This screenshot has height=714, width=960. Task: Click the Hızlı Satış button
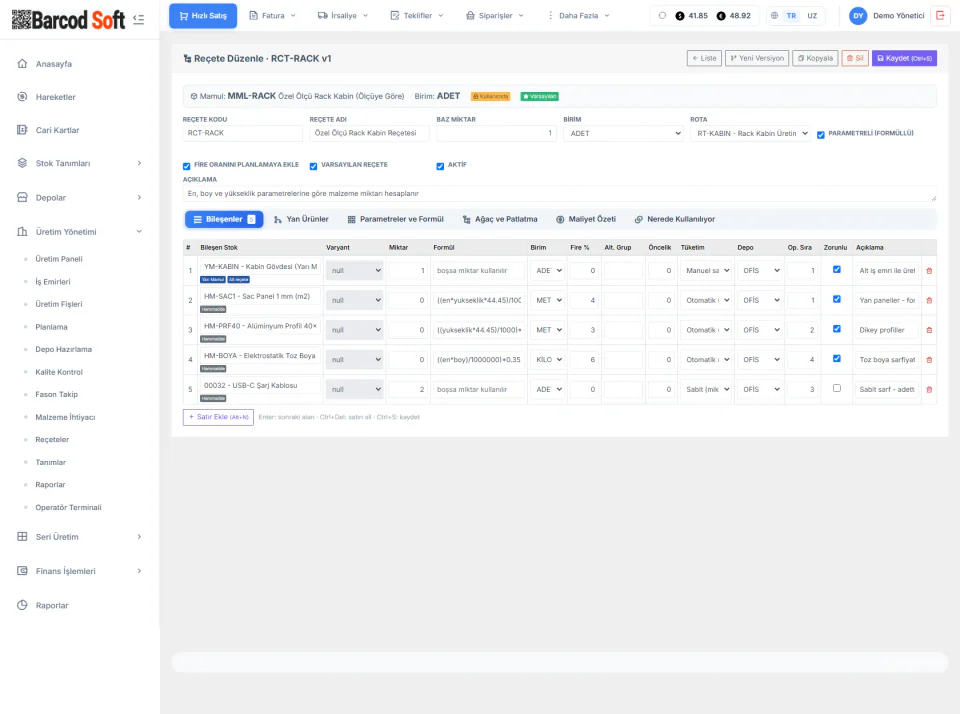coord(203,16)
